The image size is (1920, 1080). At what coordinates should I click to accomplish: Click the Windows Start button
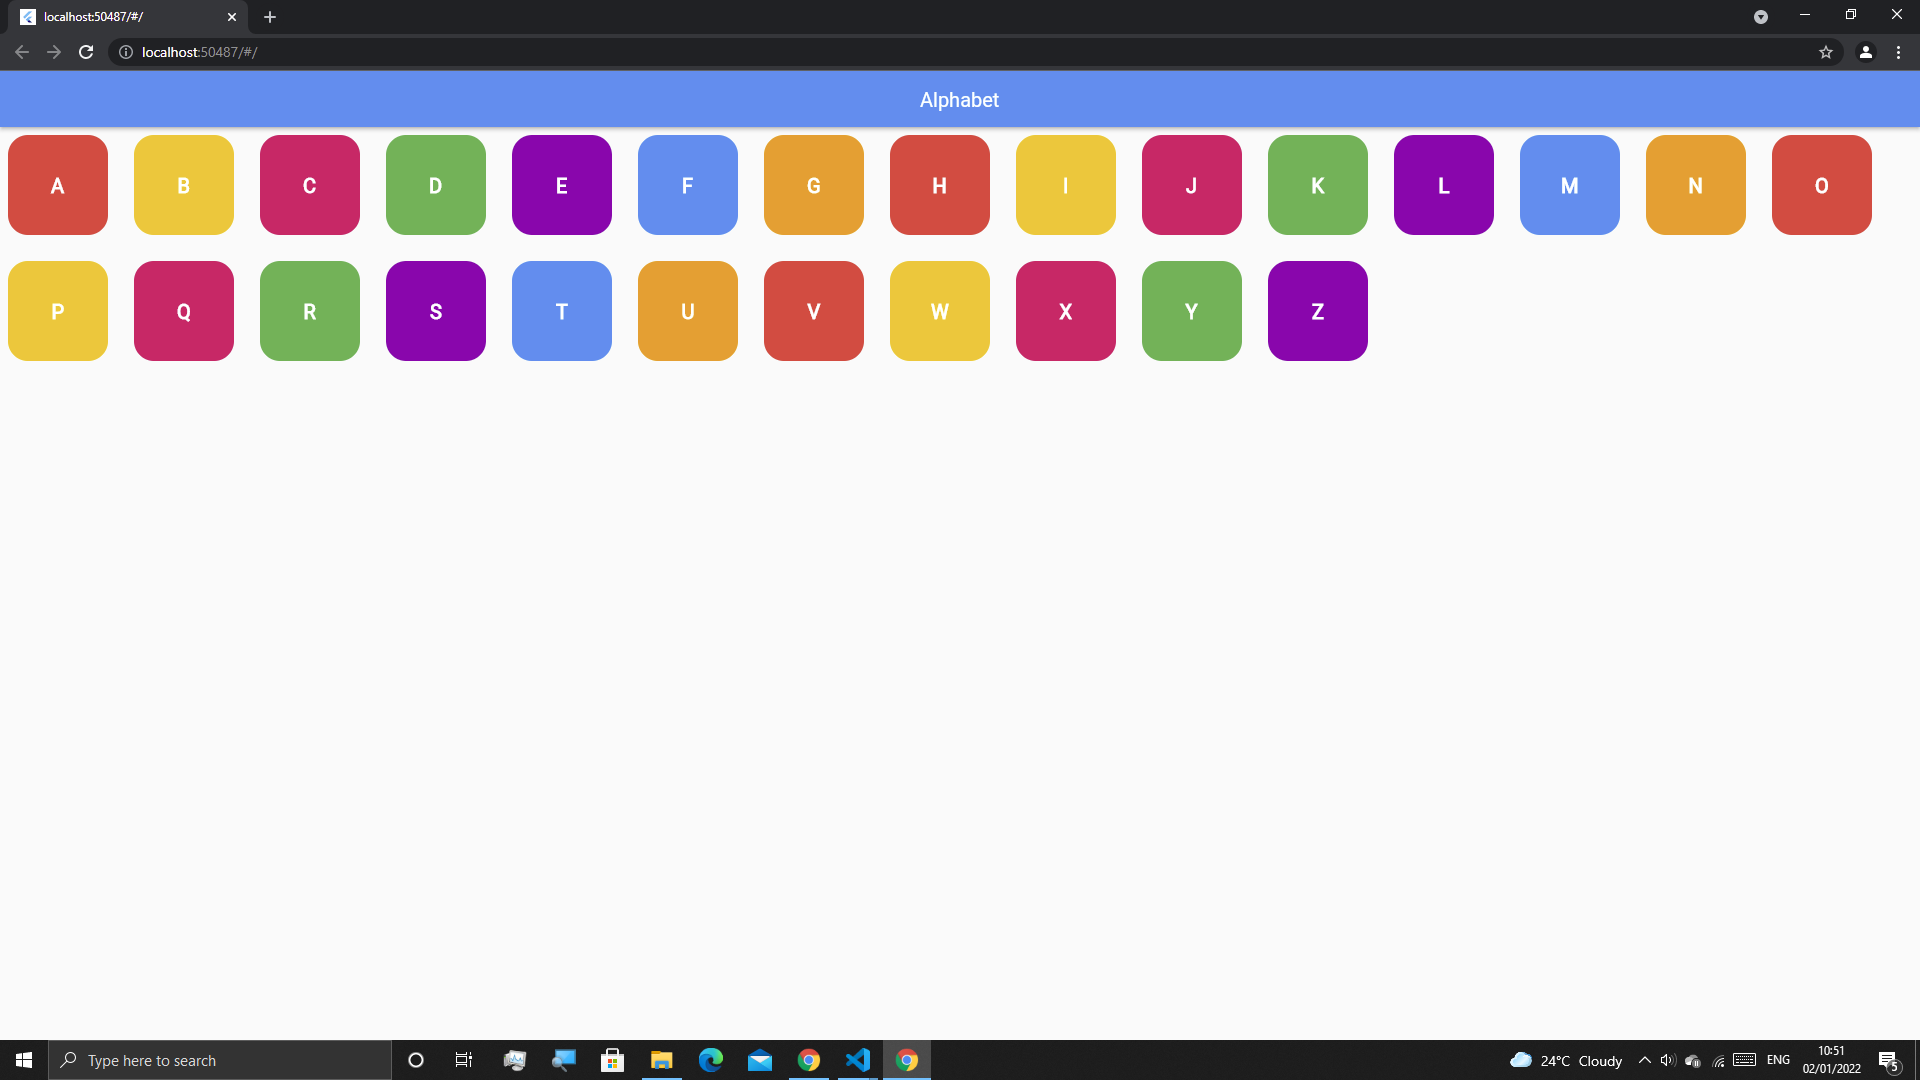pyautogui.click(x=23, y=1060)
